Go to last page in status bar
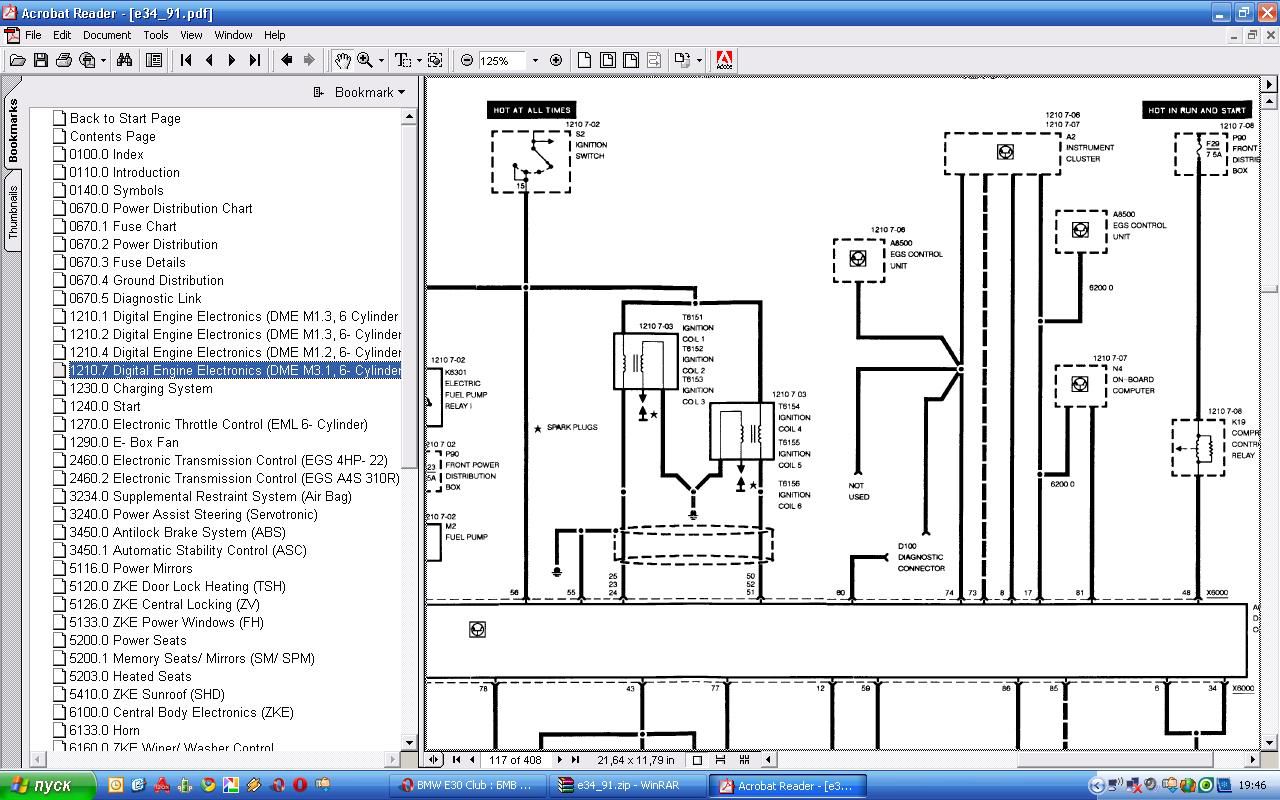The width and height of the screenshot is (1280, 800). click(574, 760)
